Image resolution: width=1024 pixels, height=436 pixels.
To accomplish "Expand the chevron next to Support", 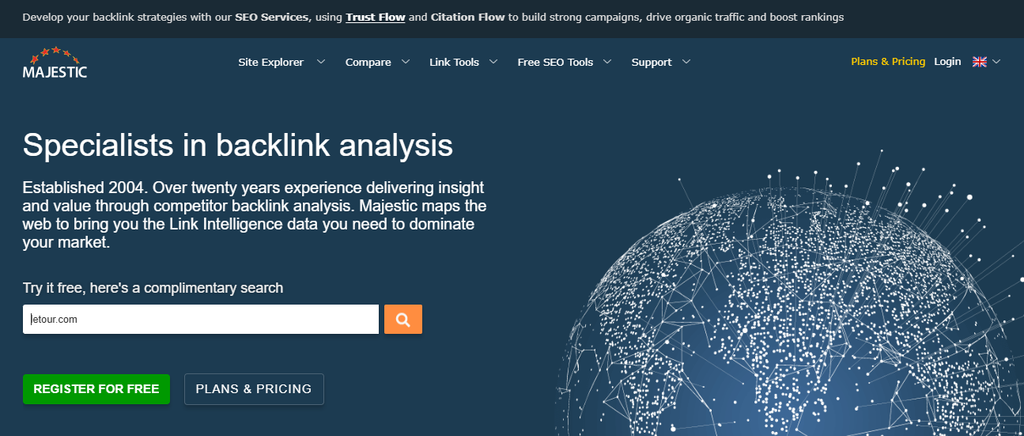I will [x=686, y=62].
